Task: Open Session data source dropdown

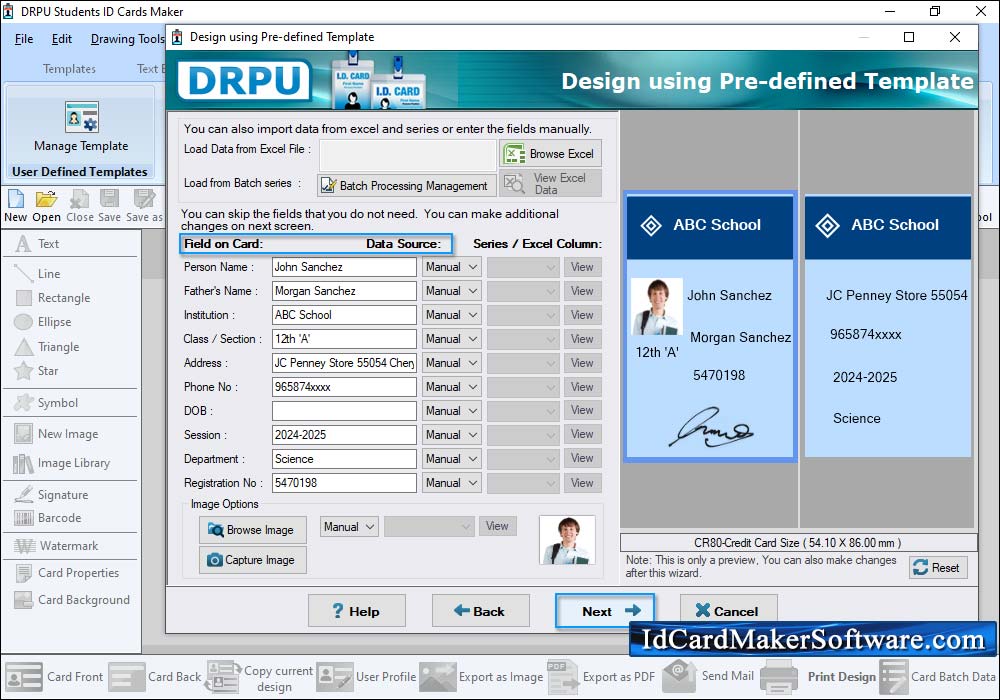Action: 452,435
